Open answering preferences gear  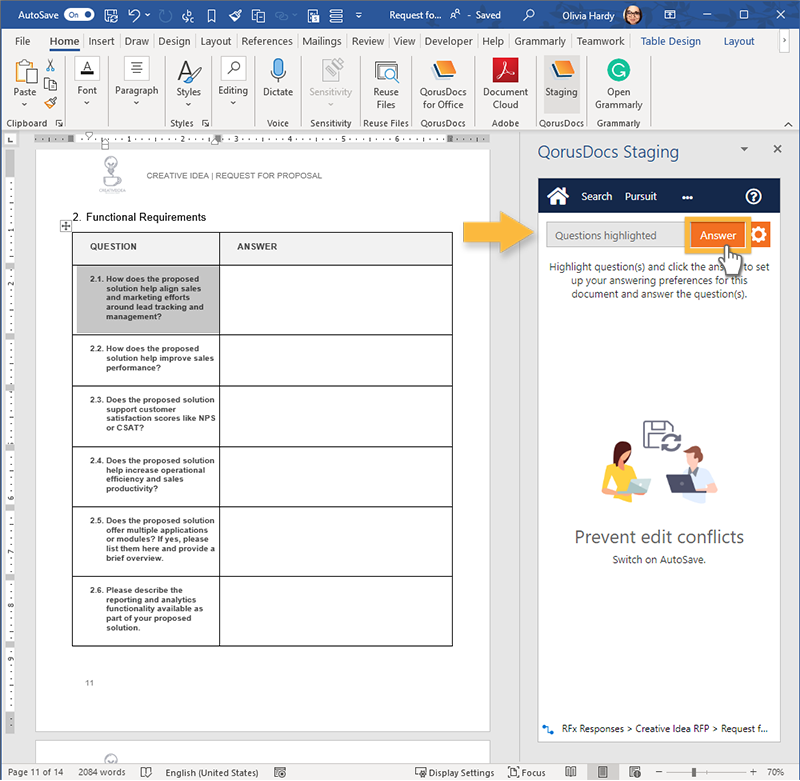click(x=759, y=235)
